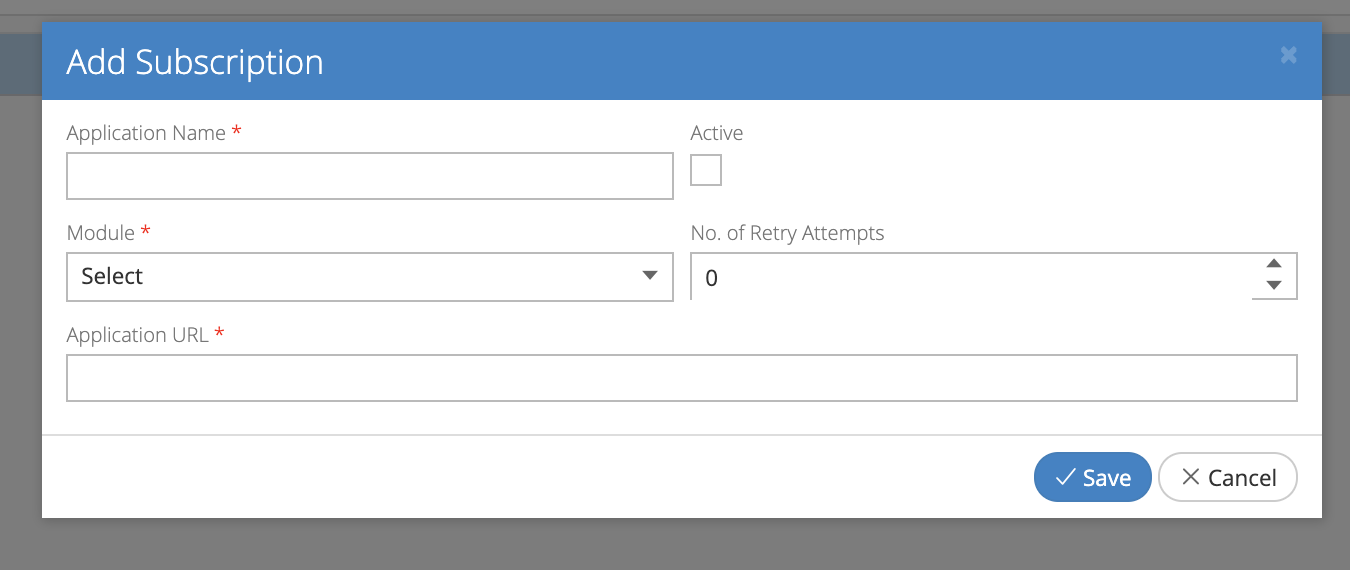
Task: Click the Add Subscription dialog title
Action: coord(195,62)
